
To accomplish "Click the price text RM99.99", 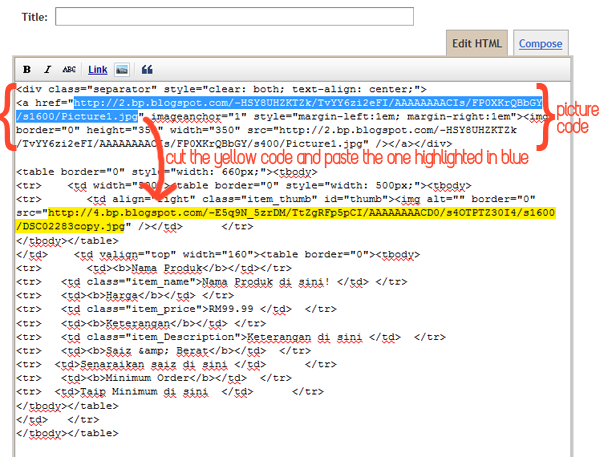I will pos(231,309).
